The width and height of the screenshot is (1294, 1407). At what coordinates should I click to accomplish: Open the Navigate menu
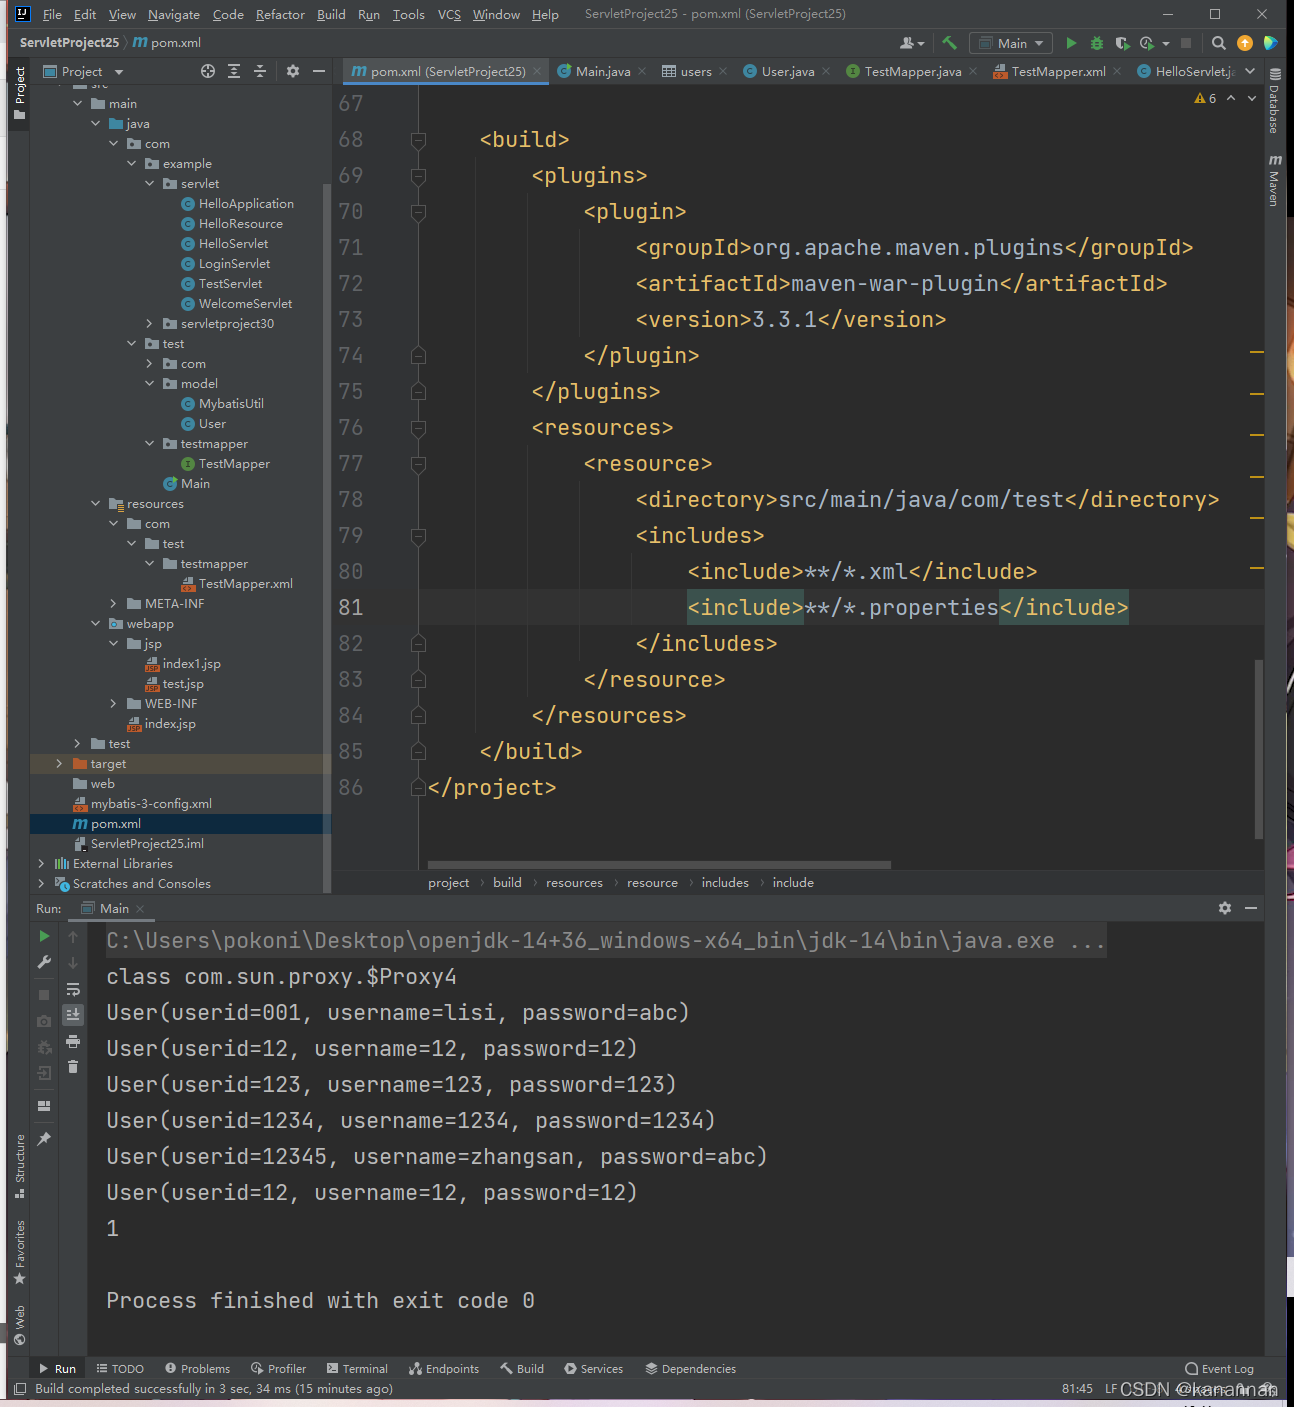point(174,14)
